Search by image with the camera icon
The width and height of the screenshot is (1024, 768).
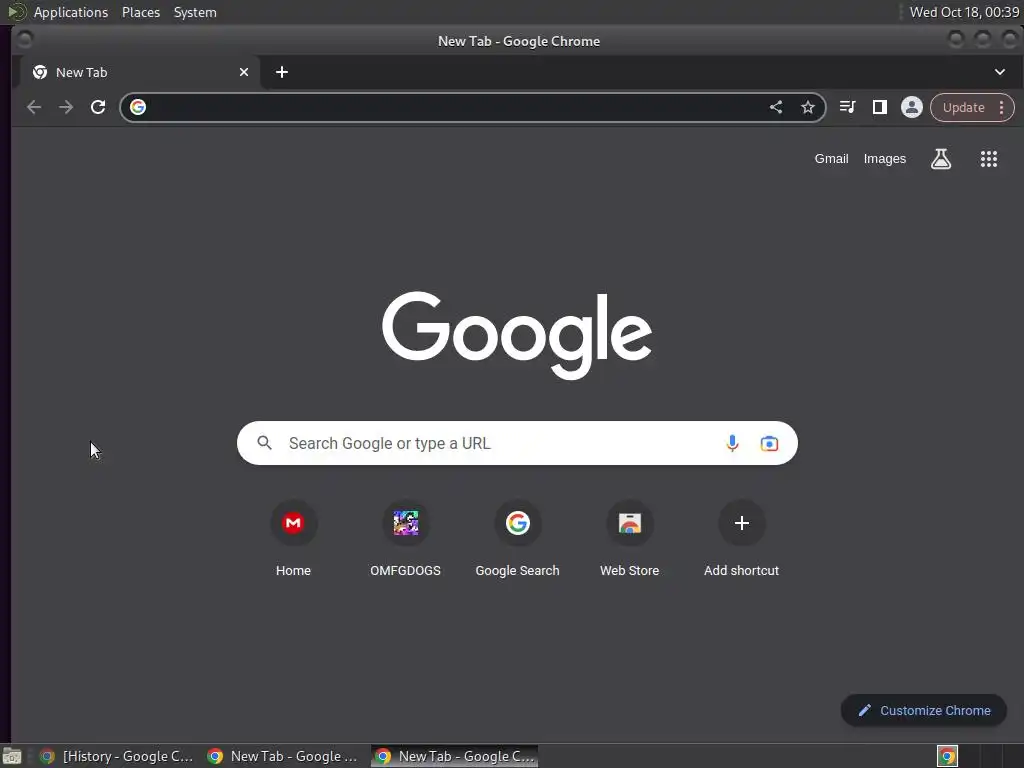click(769, 443)
